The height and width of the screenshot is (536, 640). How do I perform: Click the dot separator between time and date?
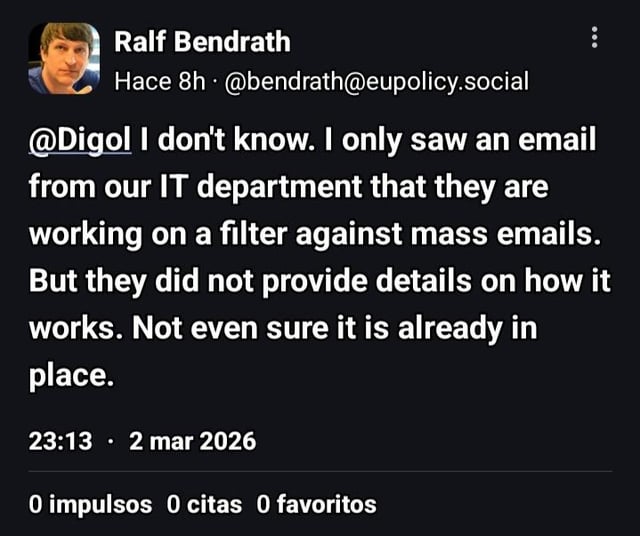click(x=111, y=440)
